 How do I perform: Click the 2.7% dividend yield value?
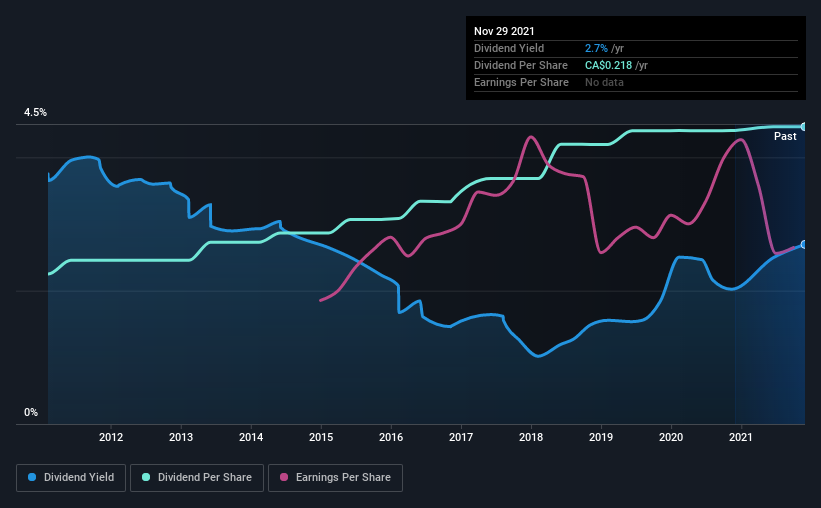(596, 48)
